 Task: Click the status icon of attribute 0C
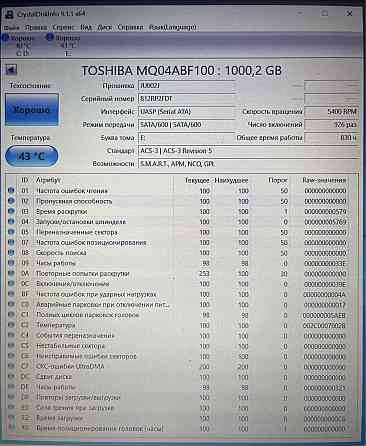point(11,283)
